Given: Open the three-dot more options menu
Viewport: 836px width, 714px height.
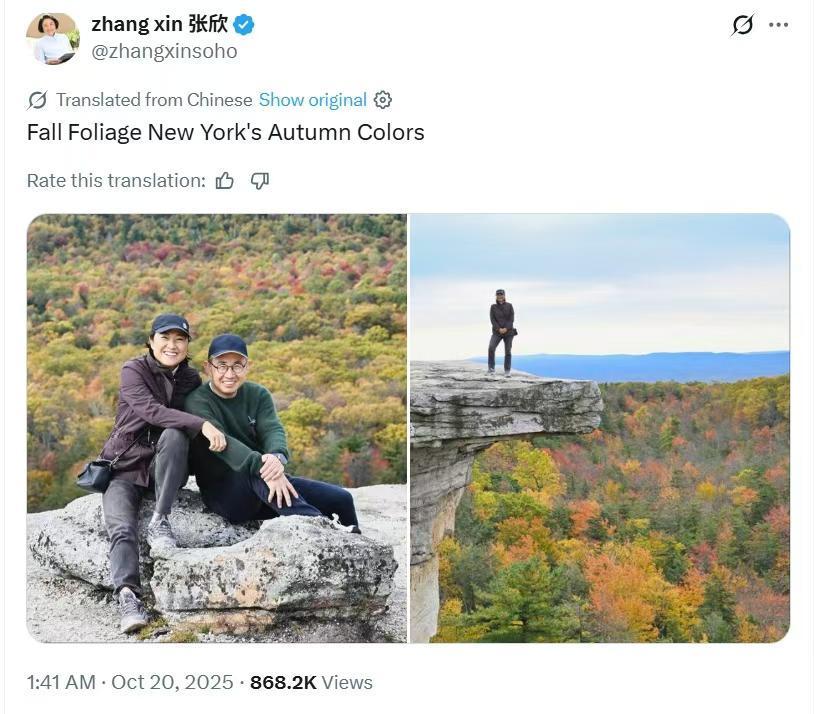Looking at the screenshot, I should point(779,25).
